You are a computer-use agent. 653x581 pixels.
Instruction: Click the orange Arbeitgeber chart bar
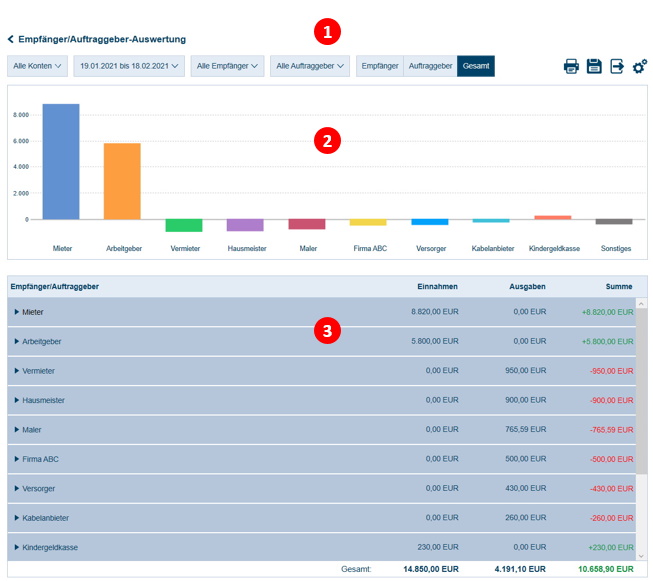[x=122, y=181]
